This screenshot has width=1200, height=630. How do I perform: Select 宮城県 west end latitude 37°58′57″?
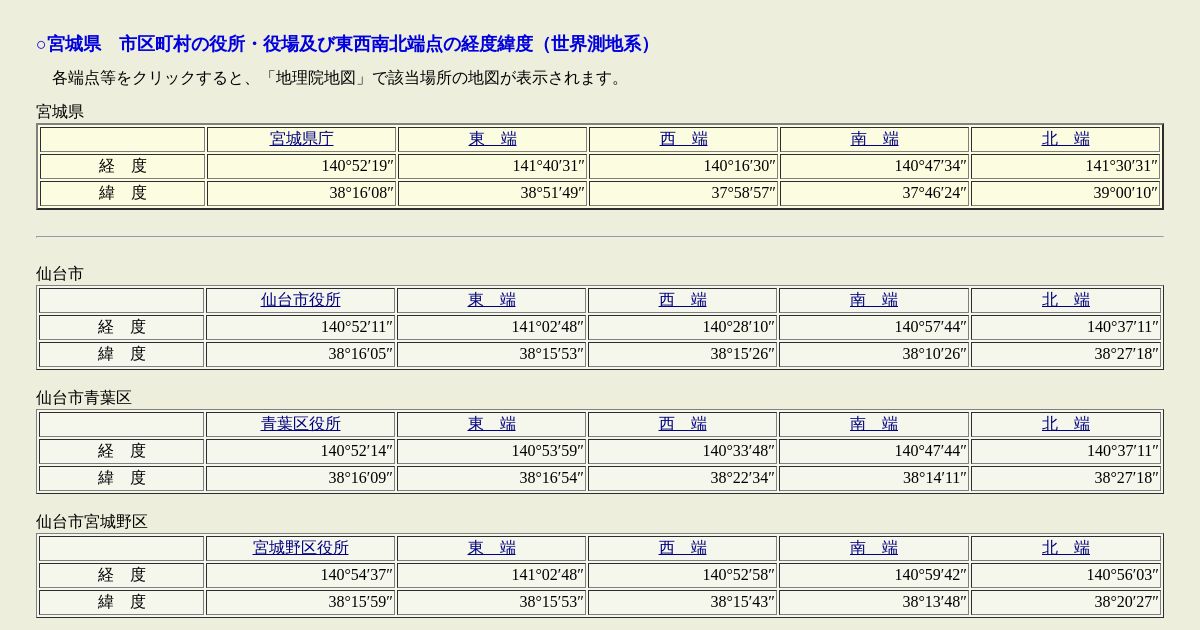pos(743,193)
